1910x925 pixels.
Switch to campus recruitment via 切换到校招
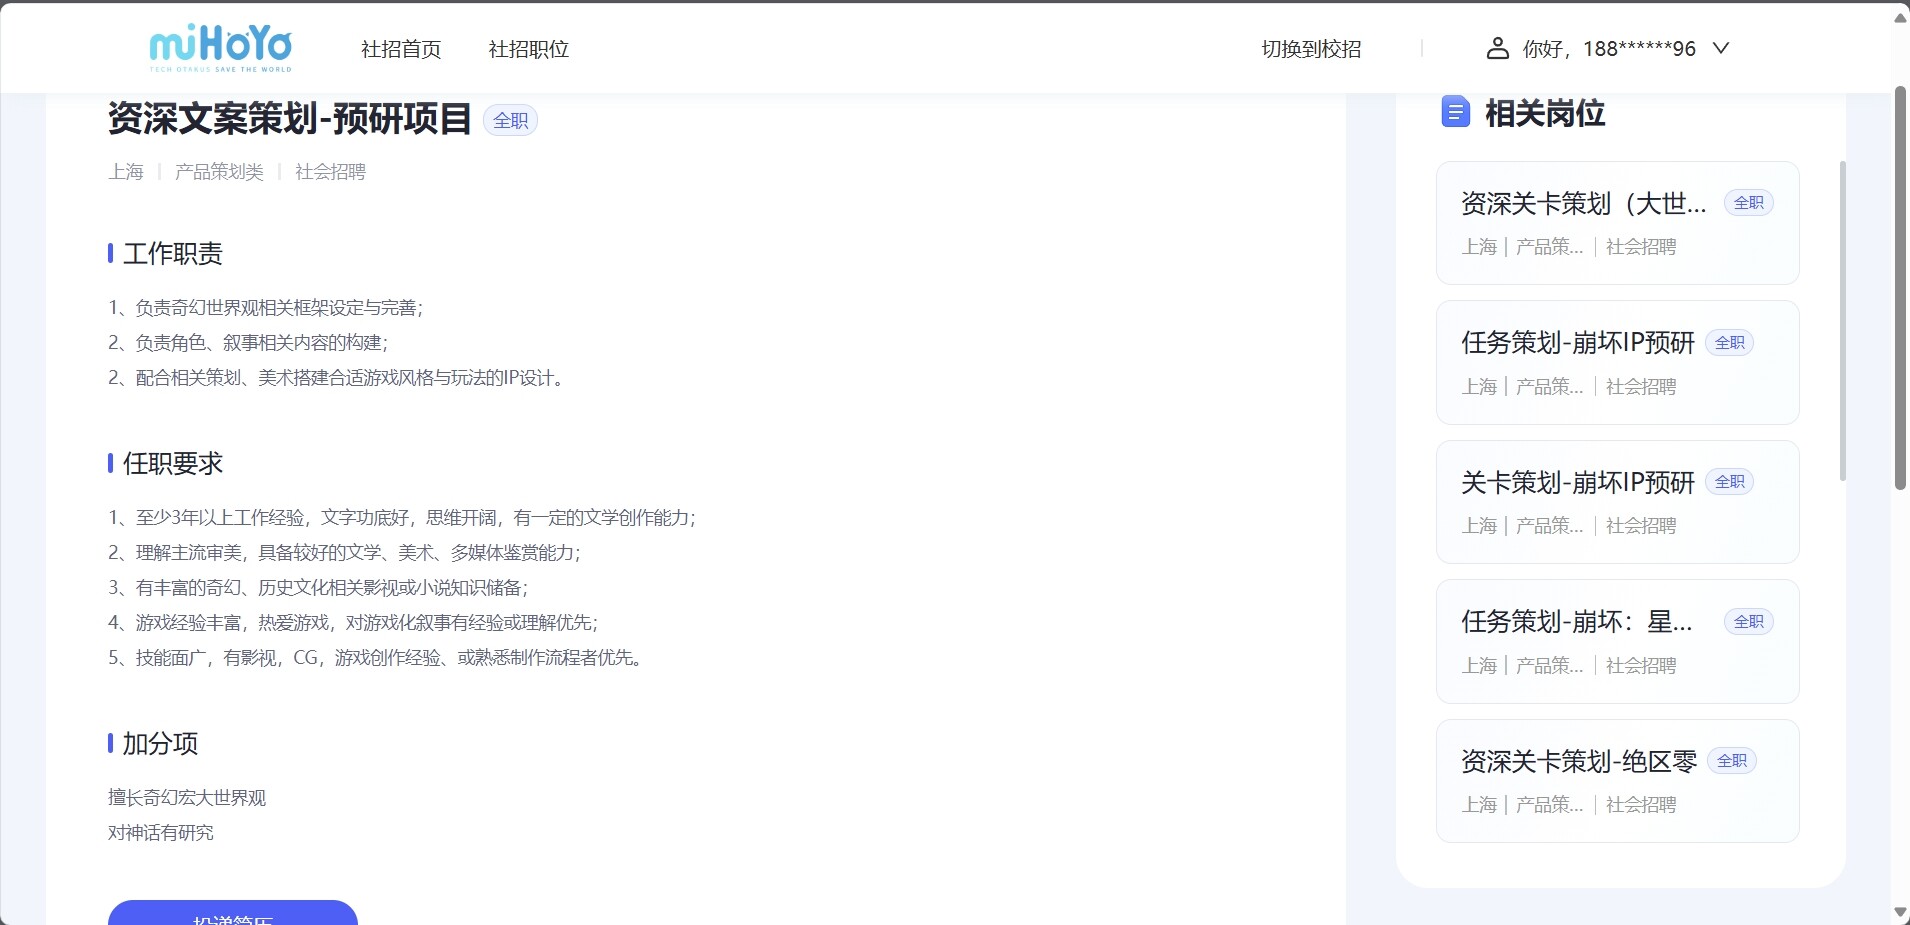[x=1311, y=49]
